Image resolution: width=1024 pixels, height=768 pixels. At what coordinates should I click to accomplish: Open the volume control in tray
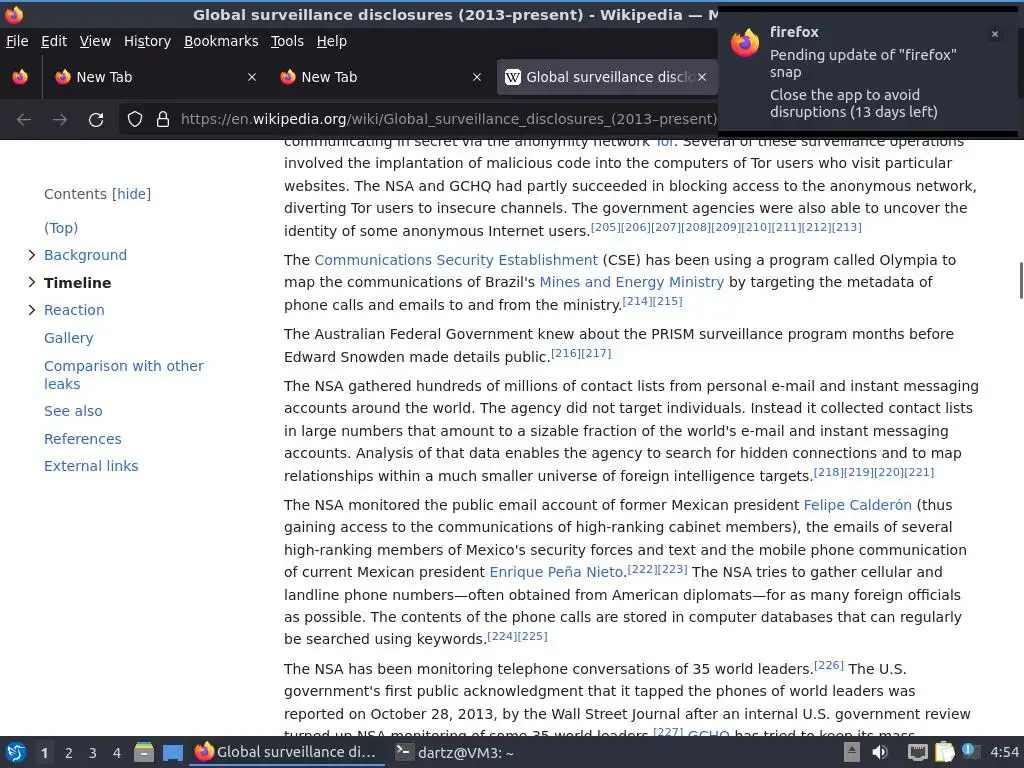pyautogui.click(x=880, y=752)
